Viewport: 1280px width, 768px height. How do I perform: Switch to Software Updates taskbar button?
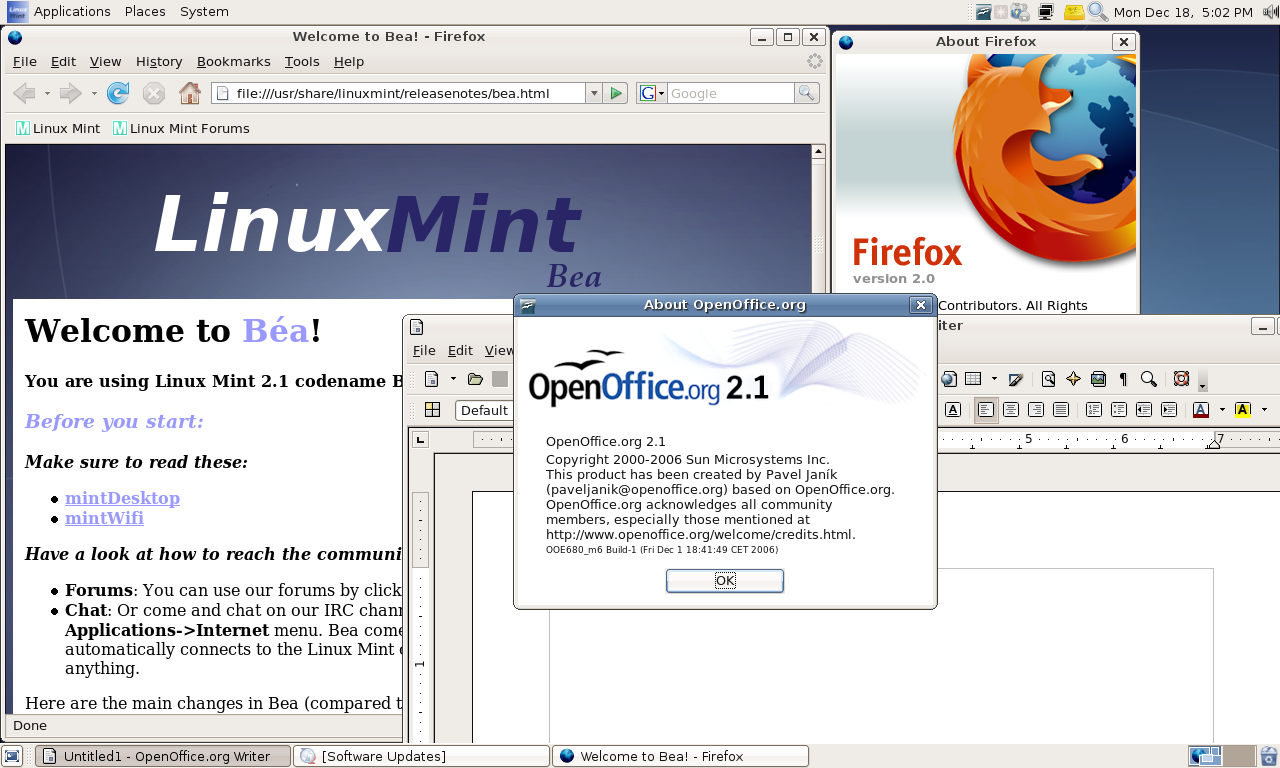click(x=421, y=756)
